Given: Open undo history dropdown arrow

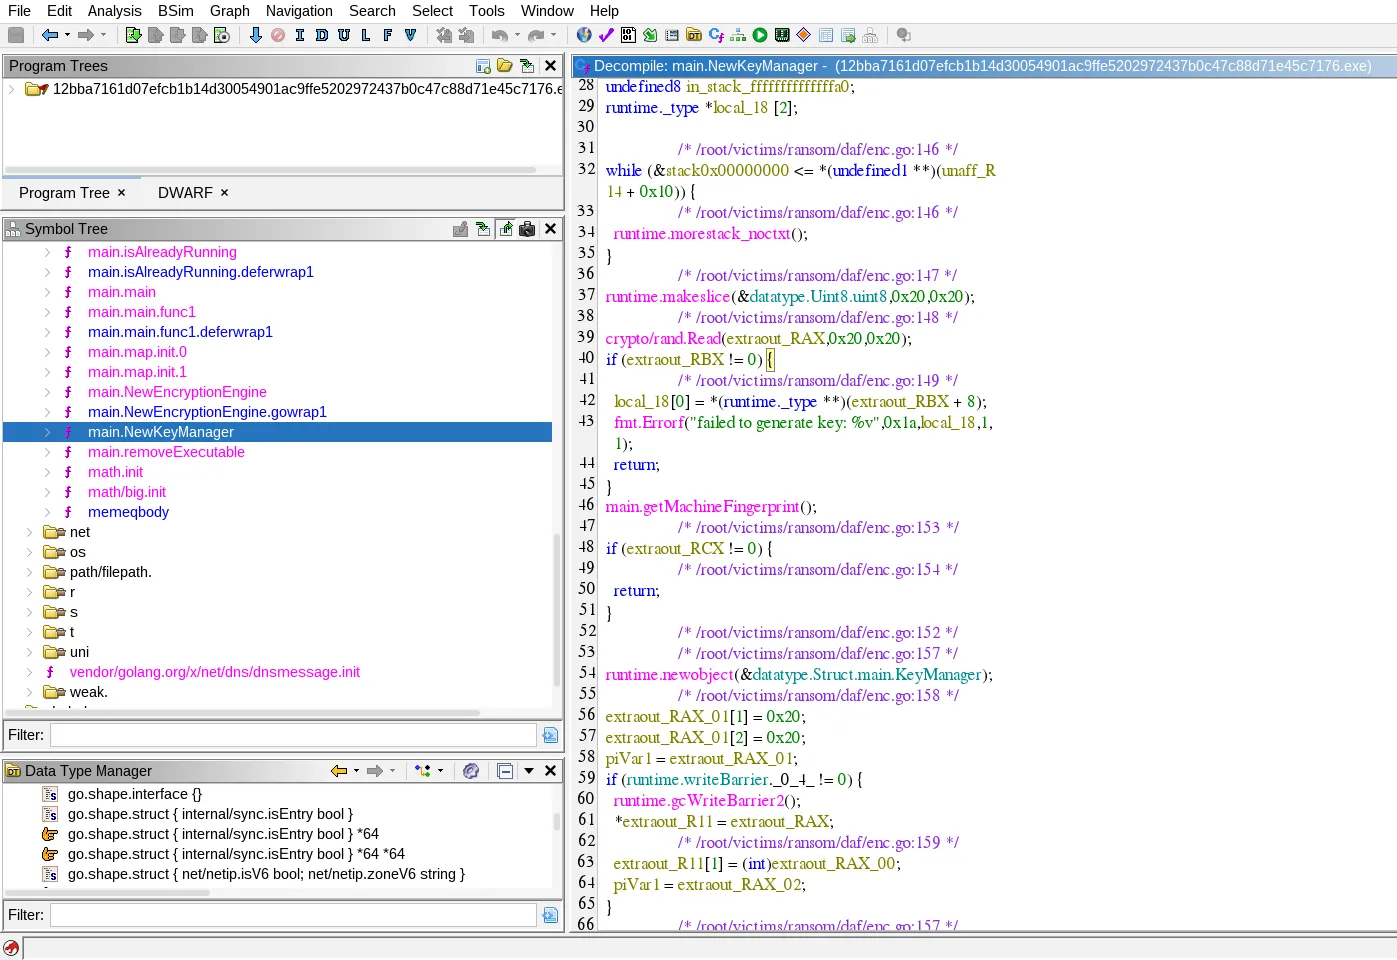Looking at the screenshot, I should pyautogui.click(x=517, y=35).
